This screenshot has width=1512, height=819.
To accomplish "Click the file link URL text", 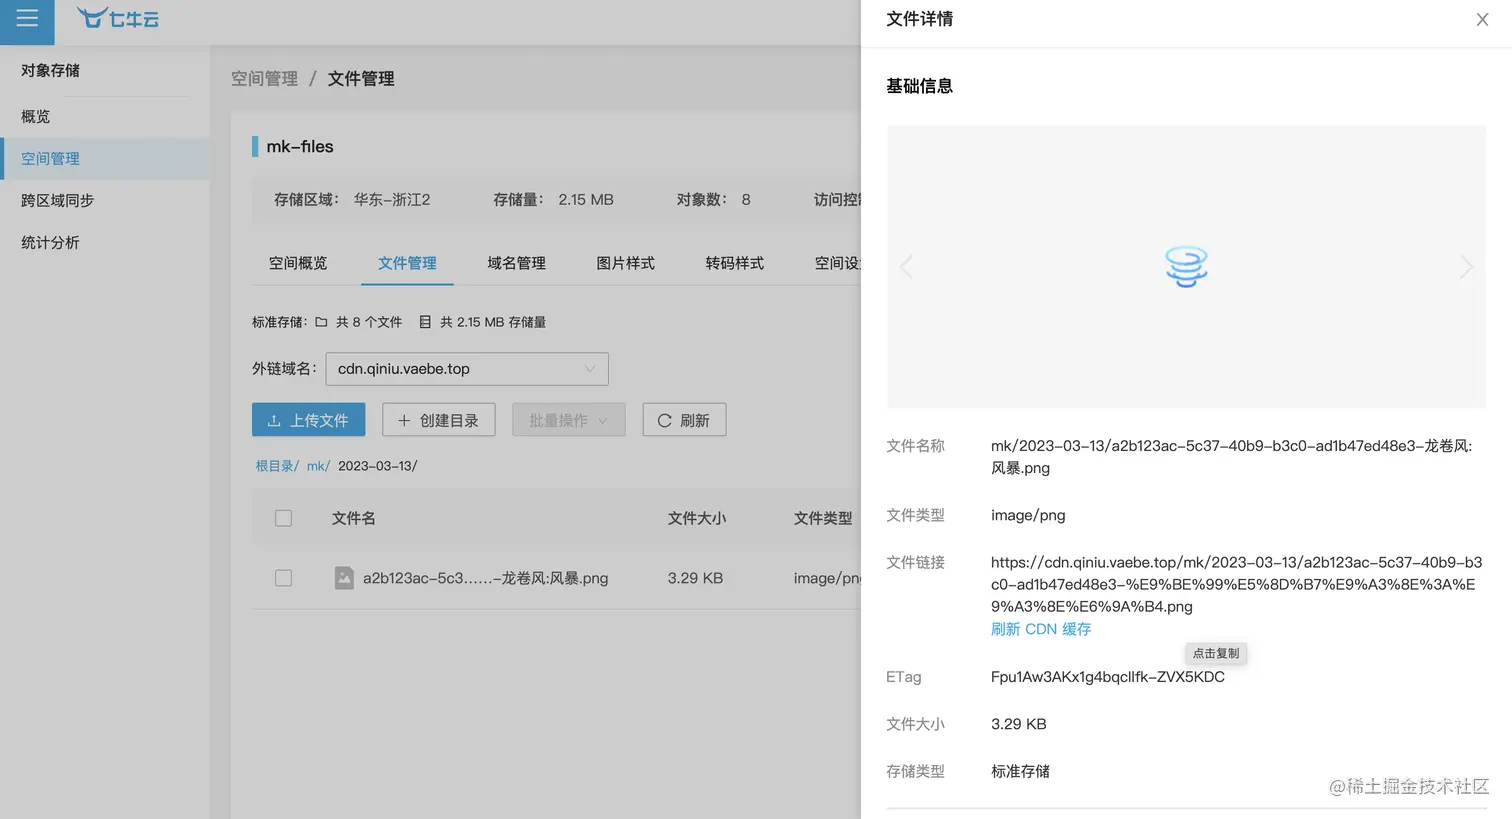I will pos(1237,584).
